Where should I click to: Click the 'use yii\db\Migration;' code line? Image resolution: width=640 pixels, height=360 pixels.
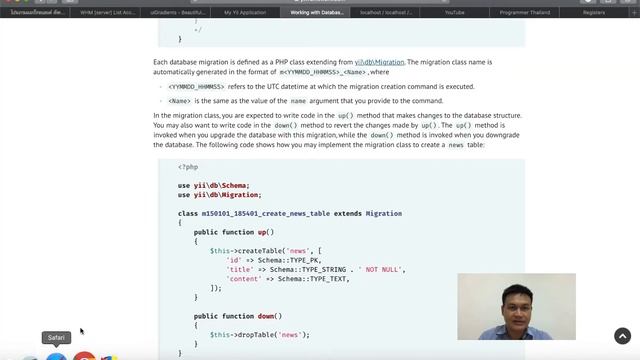click(x=220, y=195)
